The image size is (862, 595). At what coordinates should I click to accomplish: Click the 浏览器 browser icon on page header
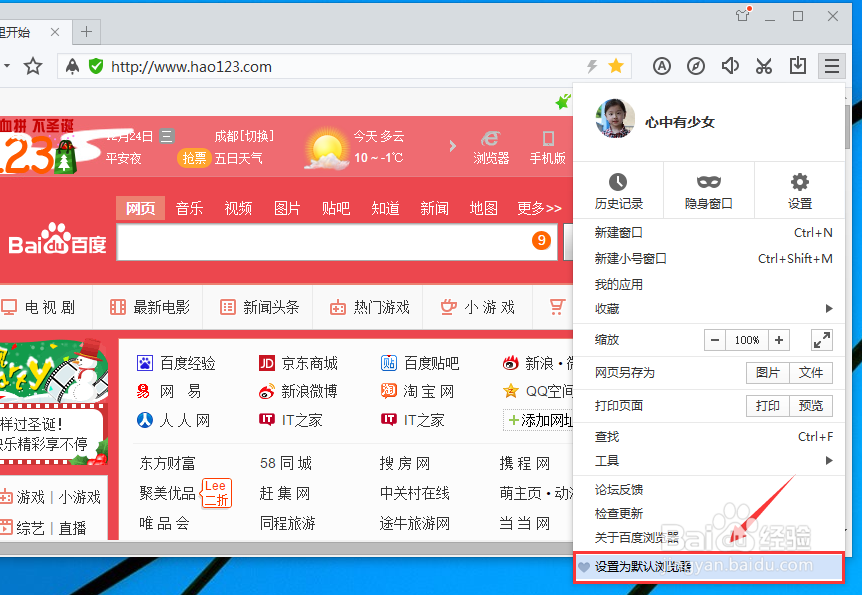click(491, 139)
